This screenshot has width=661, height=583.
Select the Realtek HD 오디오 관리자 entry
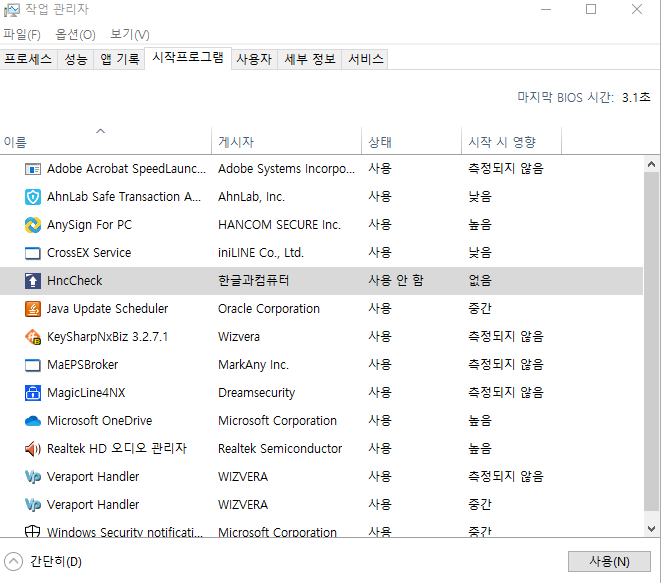117,449
